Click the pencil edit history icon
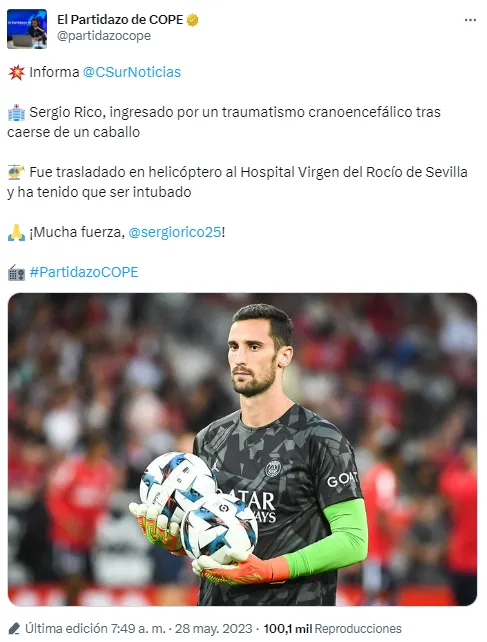Screen dimensions: 487x642 (x=14, y=628)
